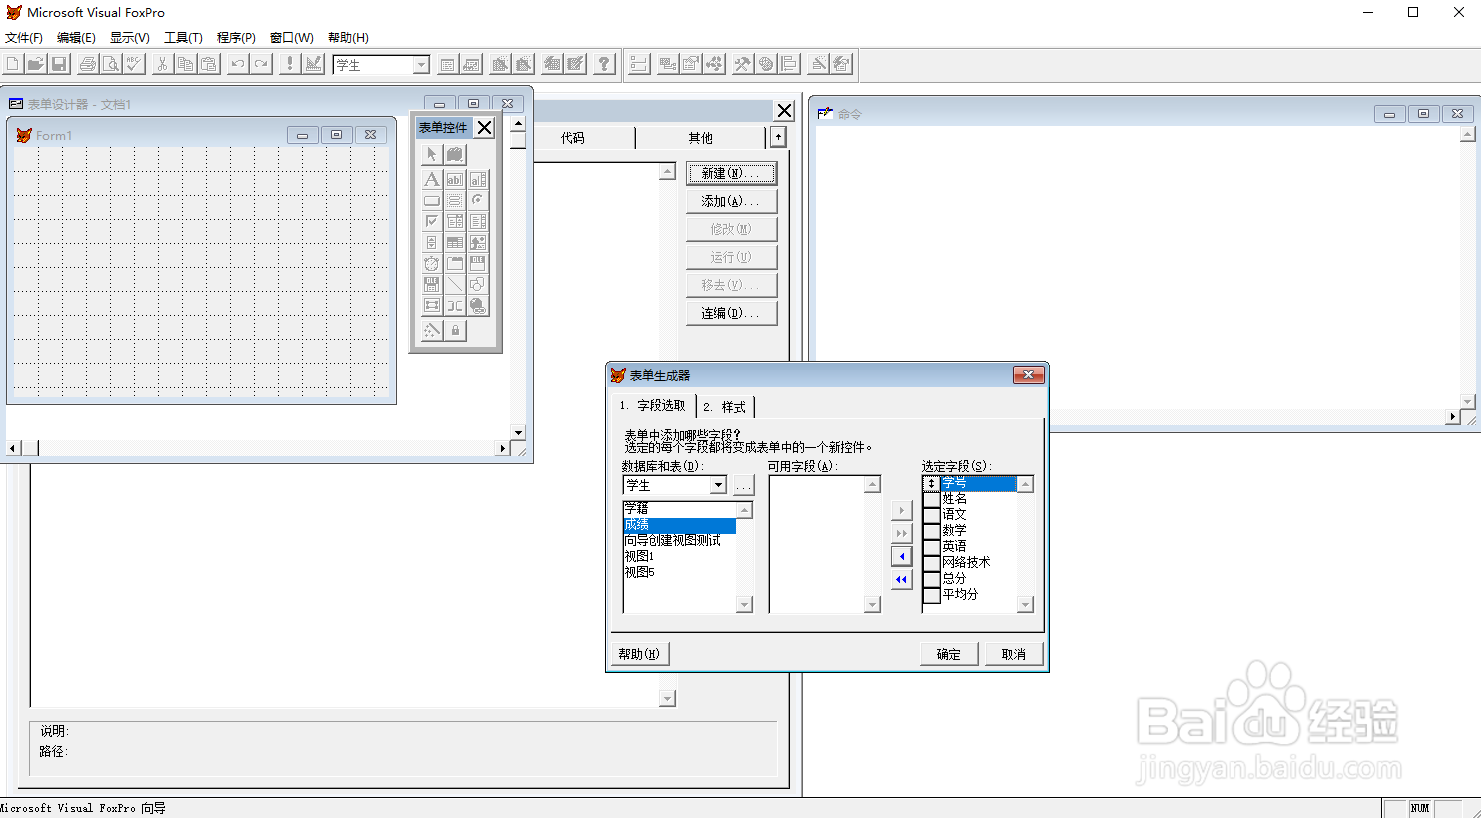
Task: Click the single left arrow remove button
Action: pos(902,556)
